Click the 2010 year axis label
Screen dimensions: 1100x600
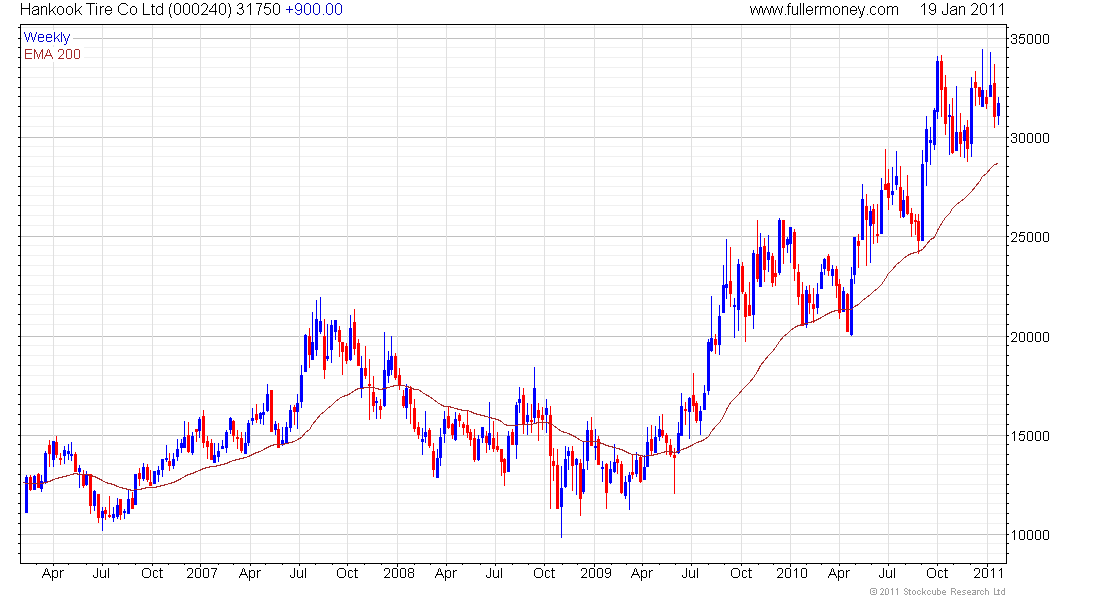[x=792, y=573]
